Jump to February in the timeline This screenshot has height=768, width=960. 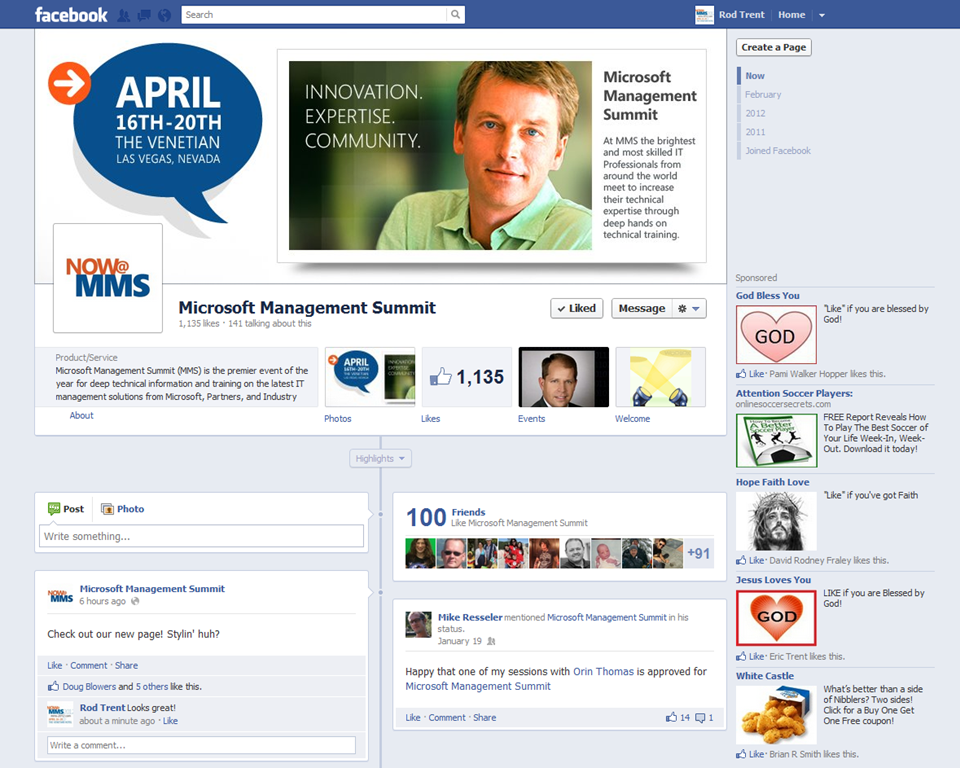763,94
